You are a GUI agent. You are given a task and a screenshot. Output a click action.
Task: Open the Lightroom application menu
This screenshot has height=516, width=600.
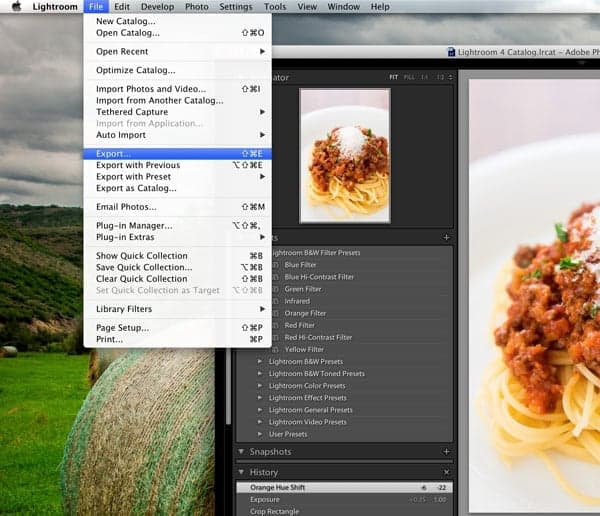pos(55,7)
